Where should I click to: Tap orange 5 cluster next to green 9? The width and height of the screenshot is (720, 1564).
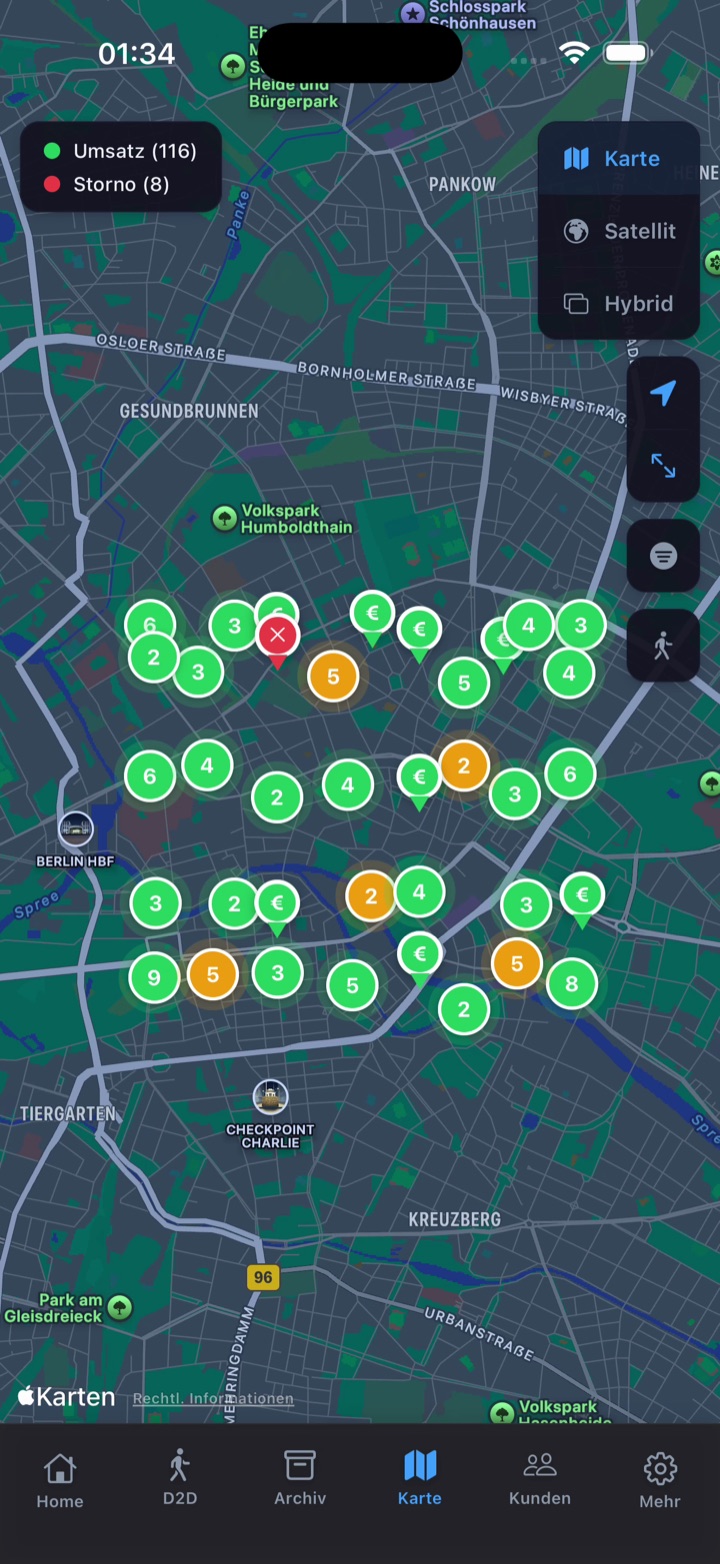pos(212,973)
